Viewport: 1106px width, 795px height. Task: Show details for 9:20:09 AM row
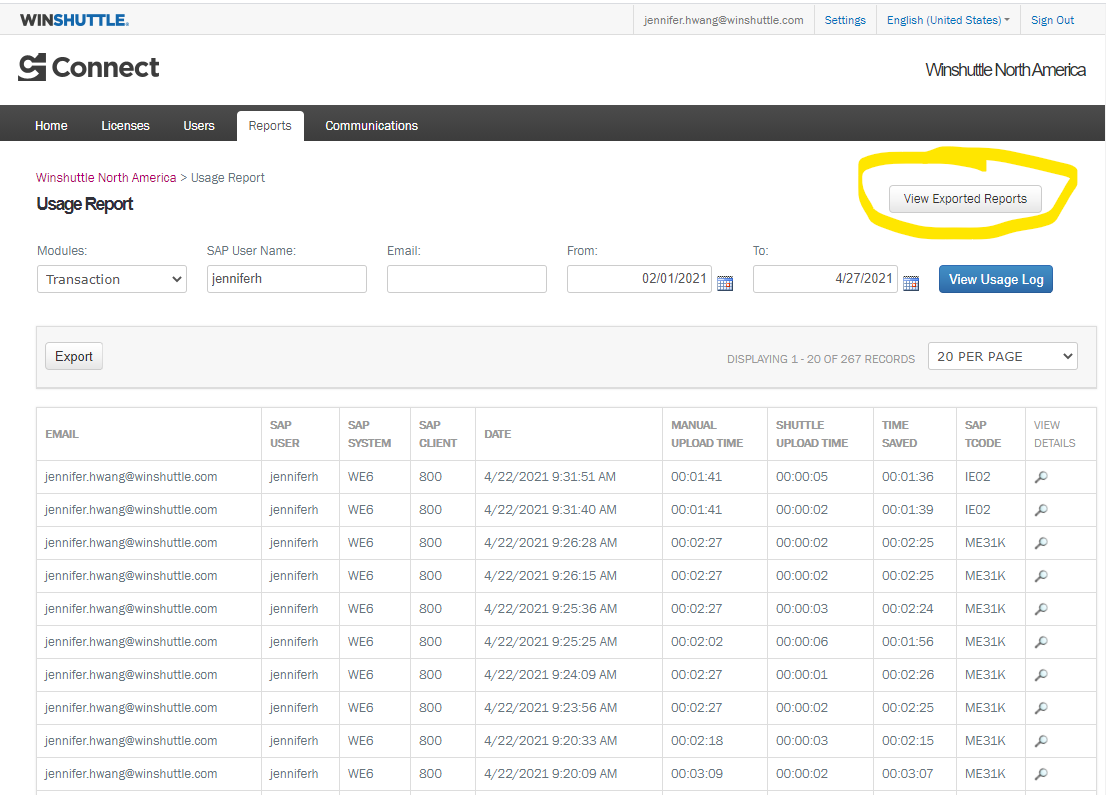coord(1041,774)
